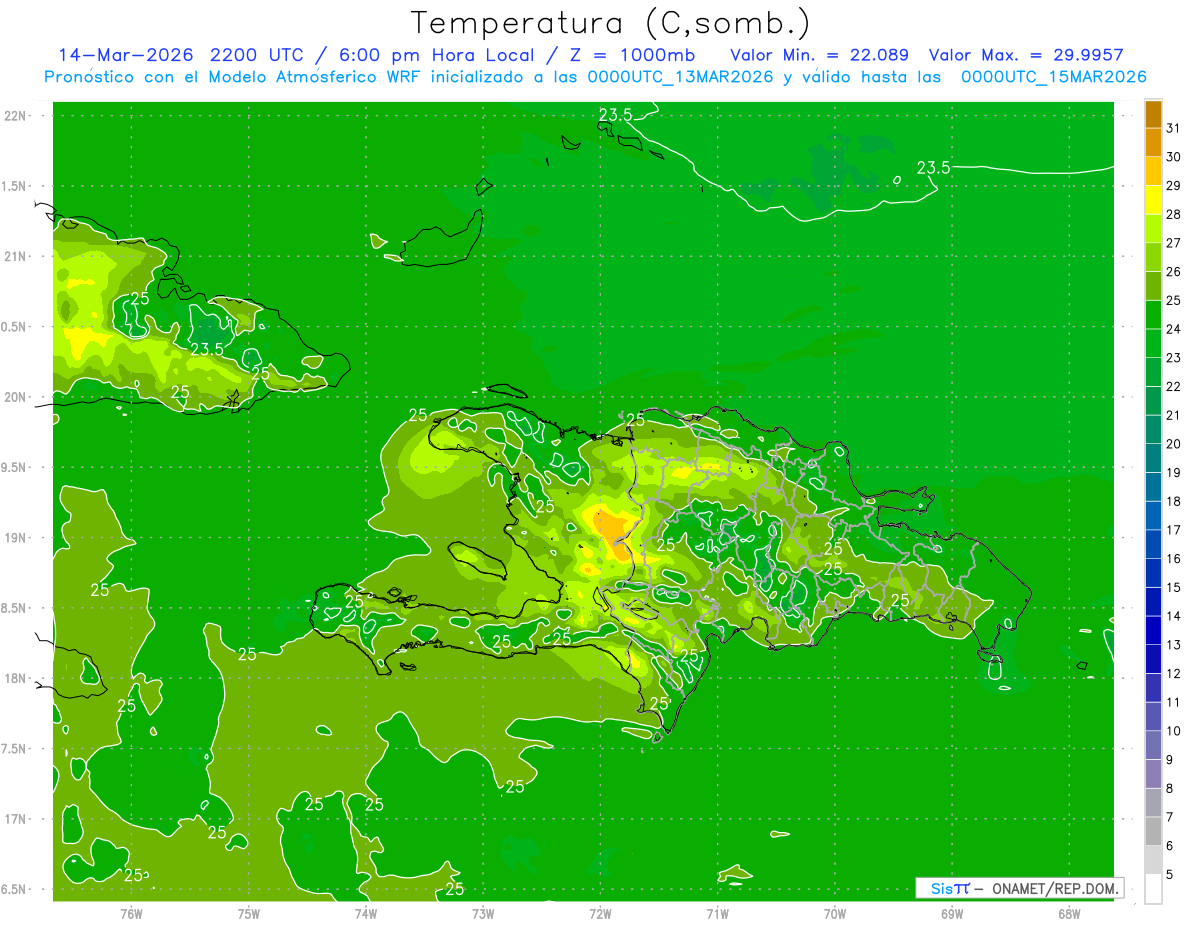Click the "19N" latitude axis label
The height and width of the screenshot is (927, 1200).
point(15,538)
